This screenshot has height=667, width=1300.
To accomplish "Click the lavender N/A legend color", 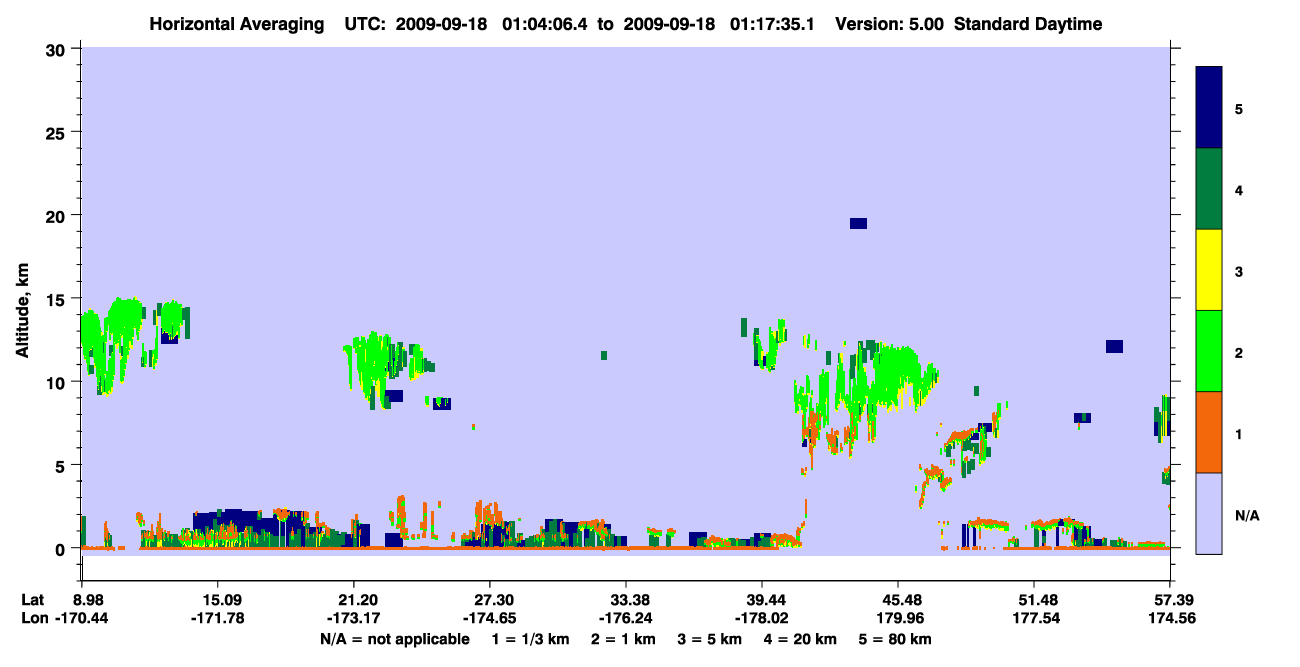I will coord(1209,513).
